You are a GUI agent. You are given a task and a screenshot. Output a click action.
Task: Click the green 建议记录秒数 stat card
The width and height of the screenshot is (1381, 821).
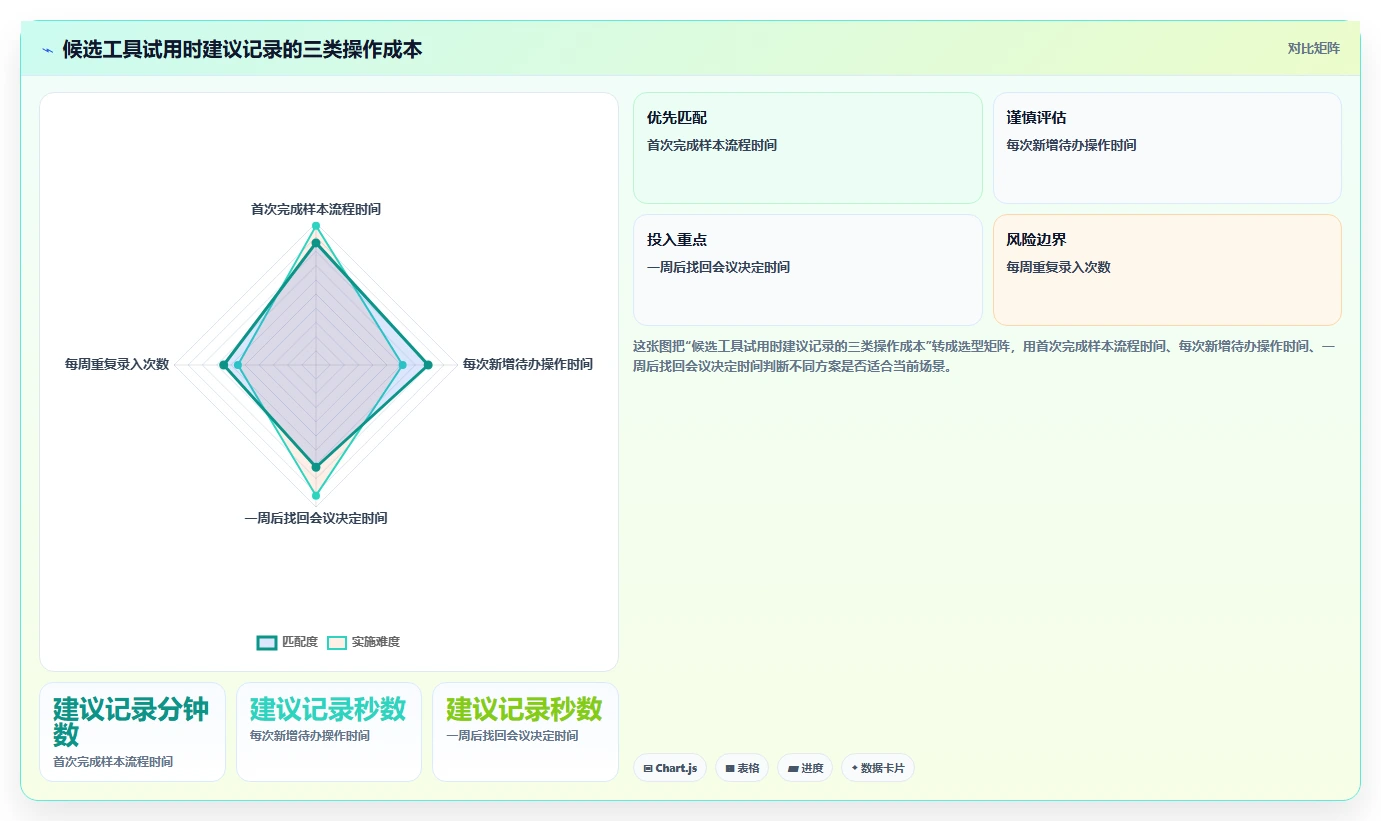coord(525,732)
